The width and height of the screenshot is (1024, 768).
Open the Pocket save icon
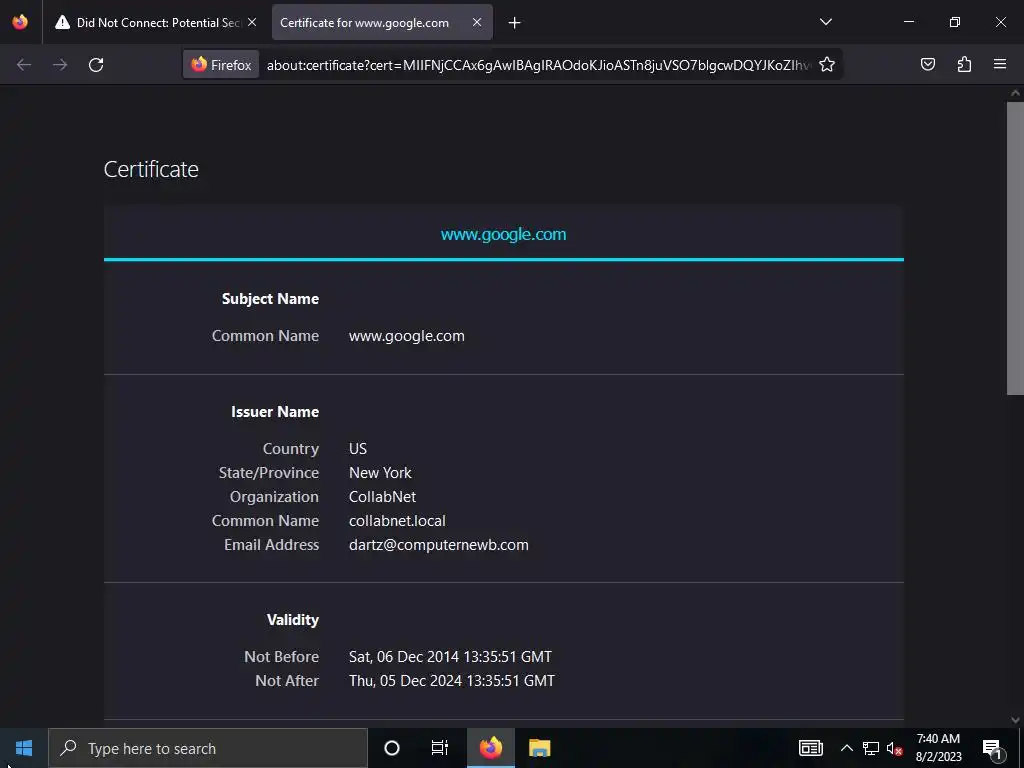927,64
